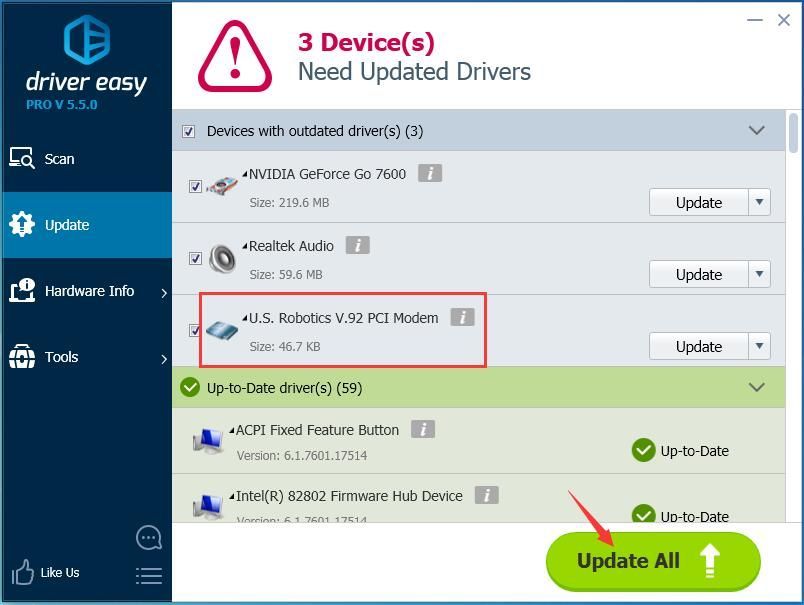Open NVIDIA Update button dropdown arrow

tap(759, 203)
